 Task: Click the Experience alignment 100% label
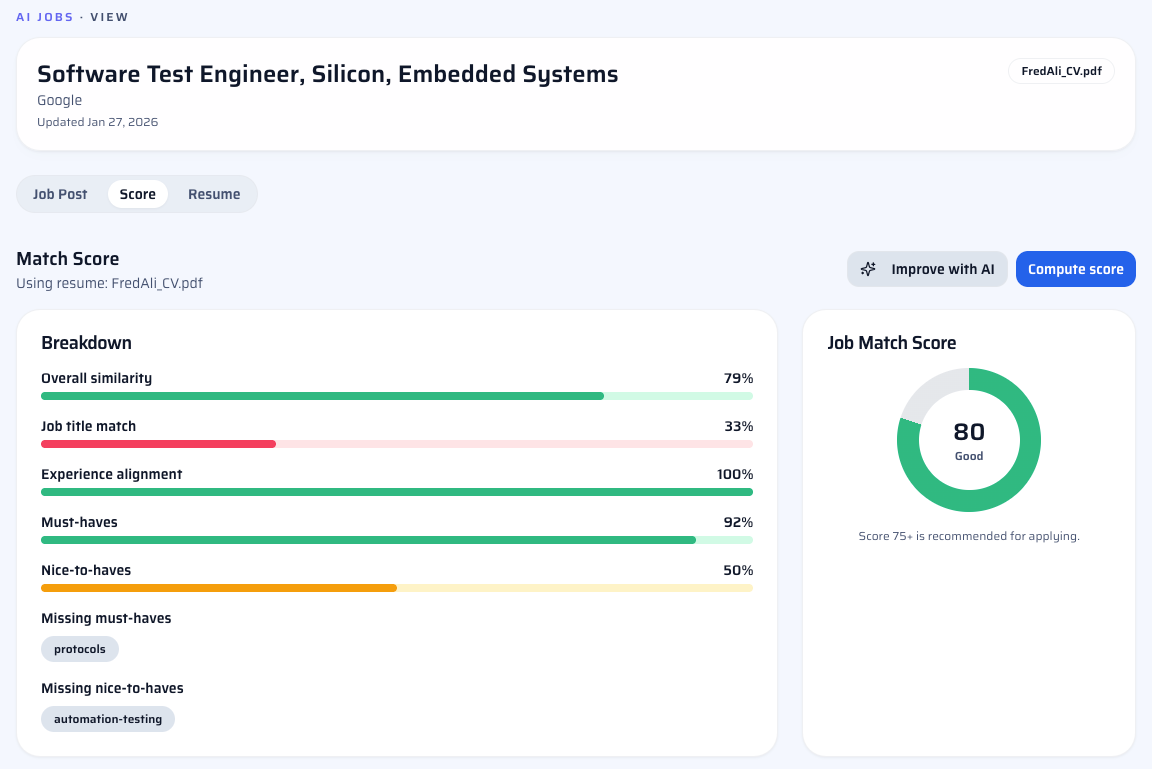[733, 473]
